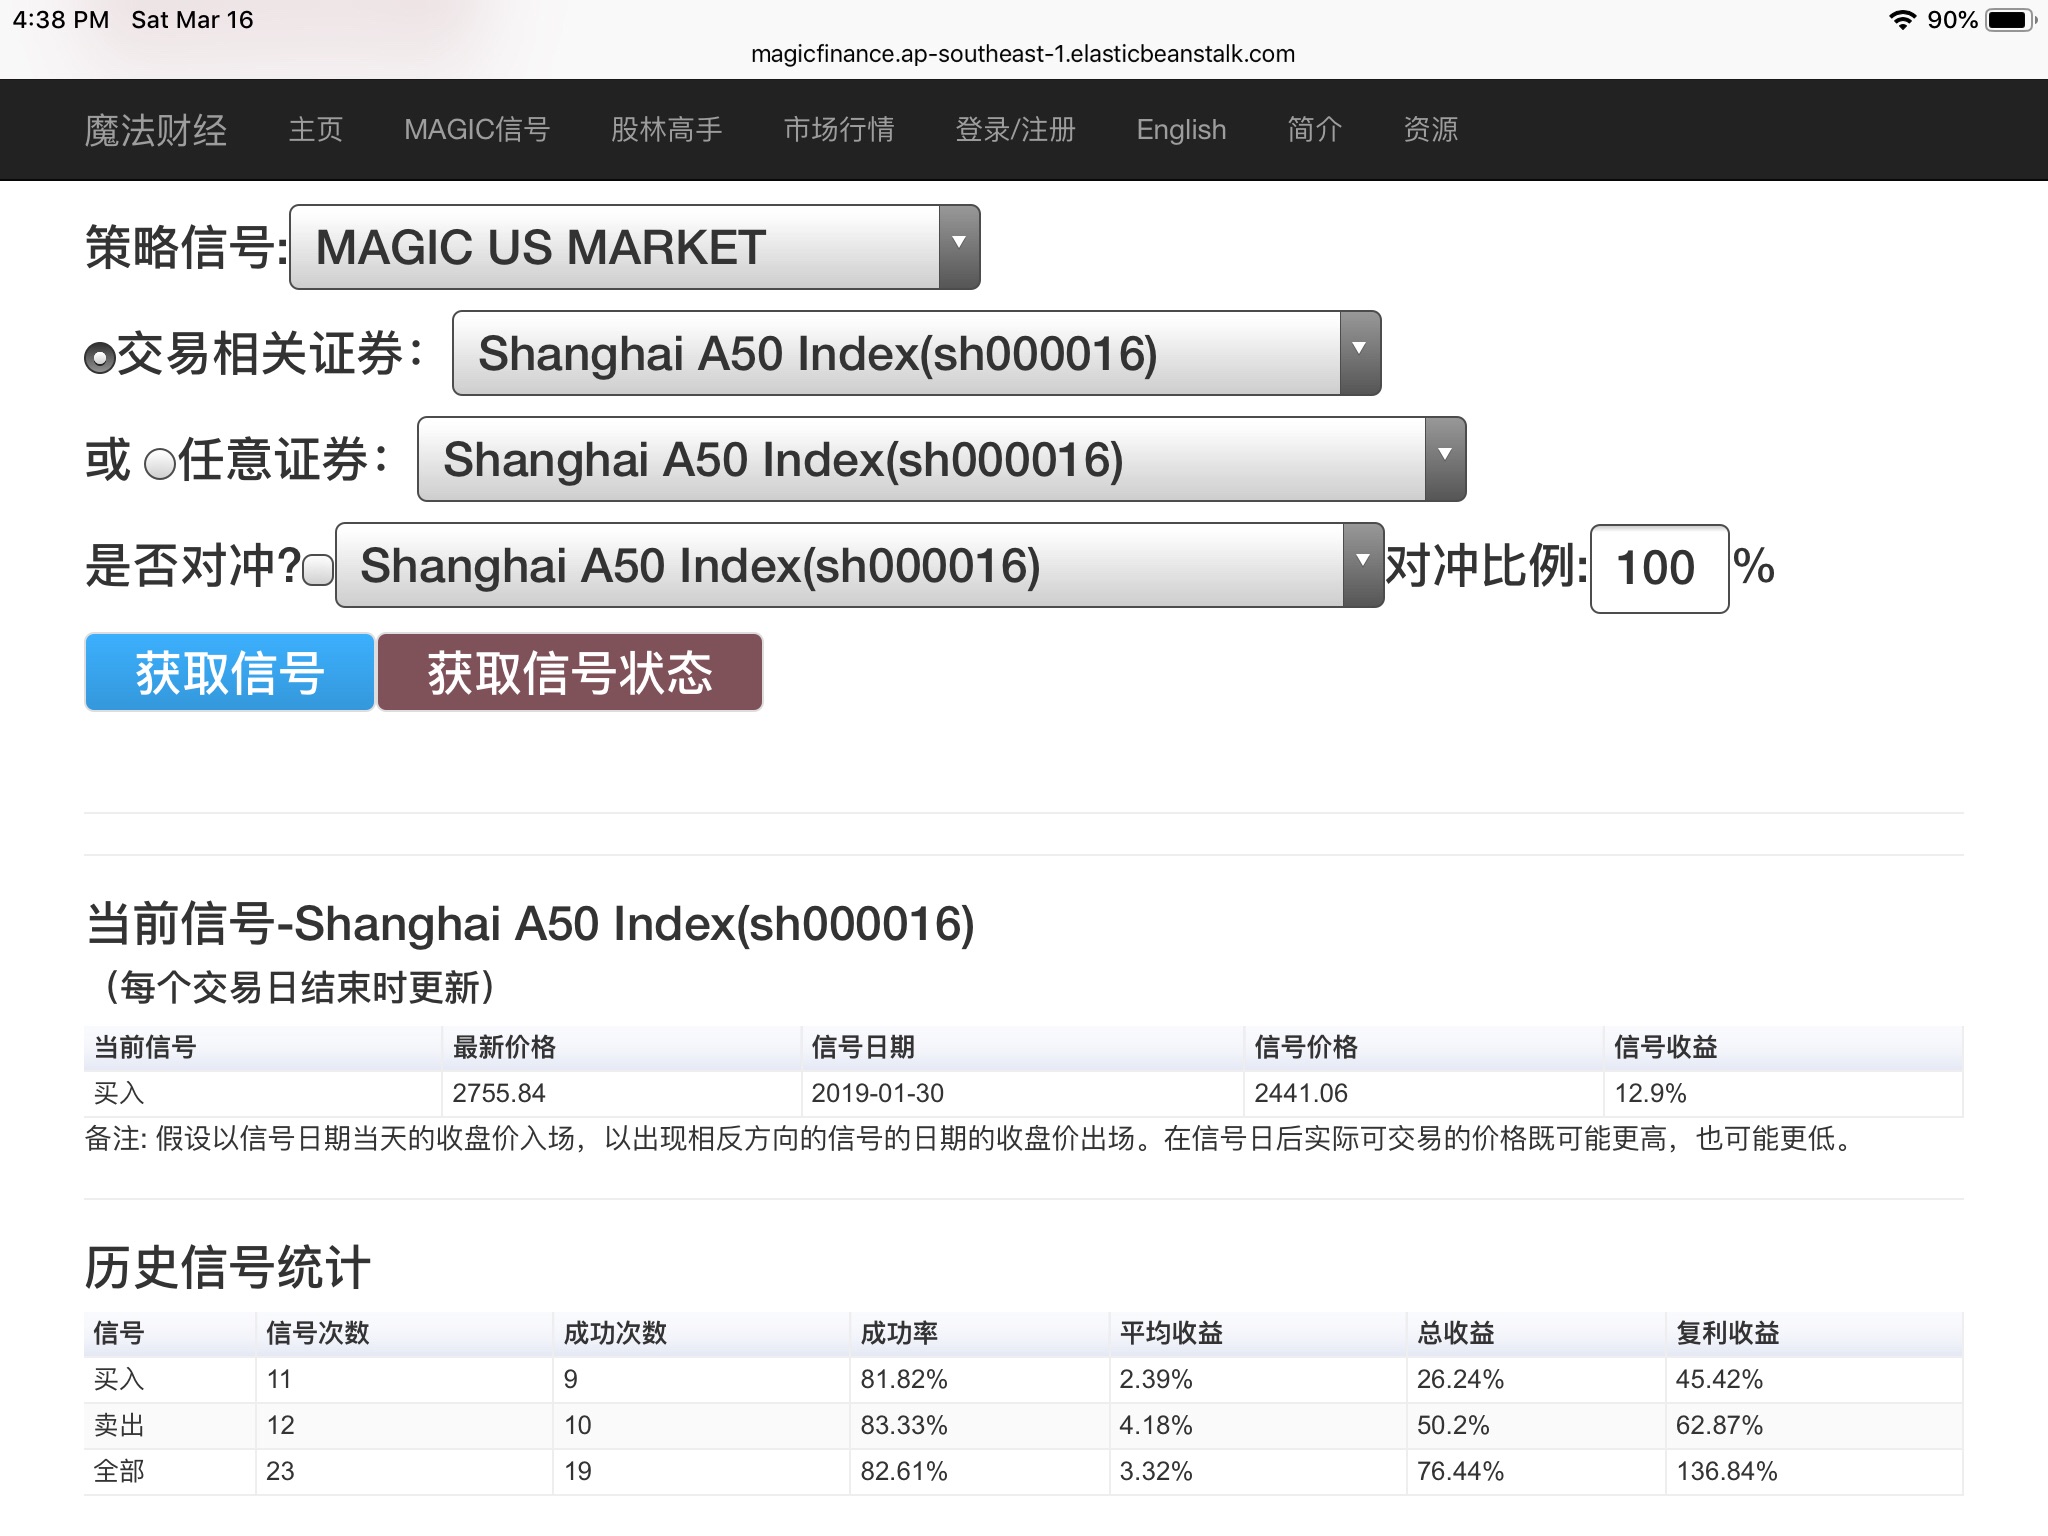Screen dimensions: 2048x1536
Task: Click the 卖出 row success rate 83.33%
Action: 904,1425
